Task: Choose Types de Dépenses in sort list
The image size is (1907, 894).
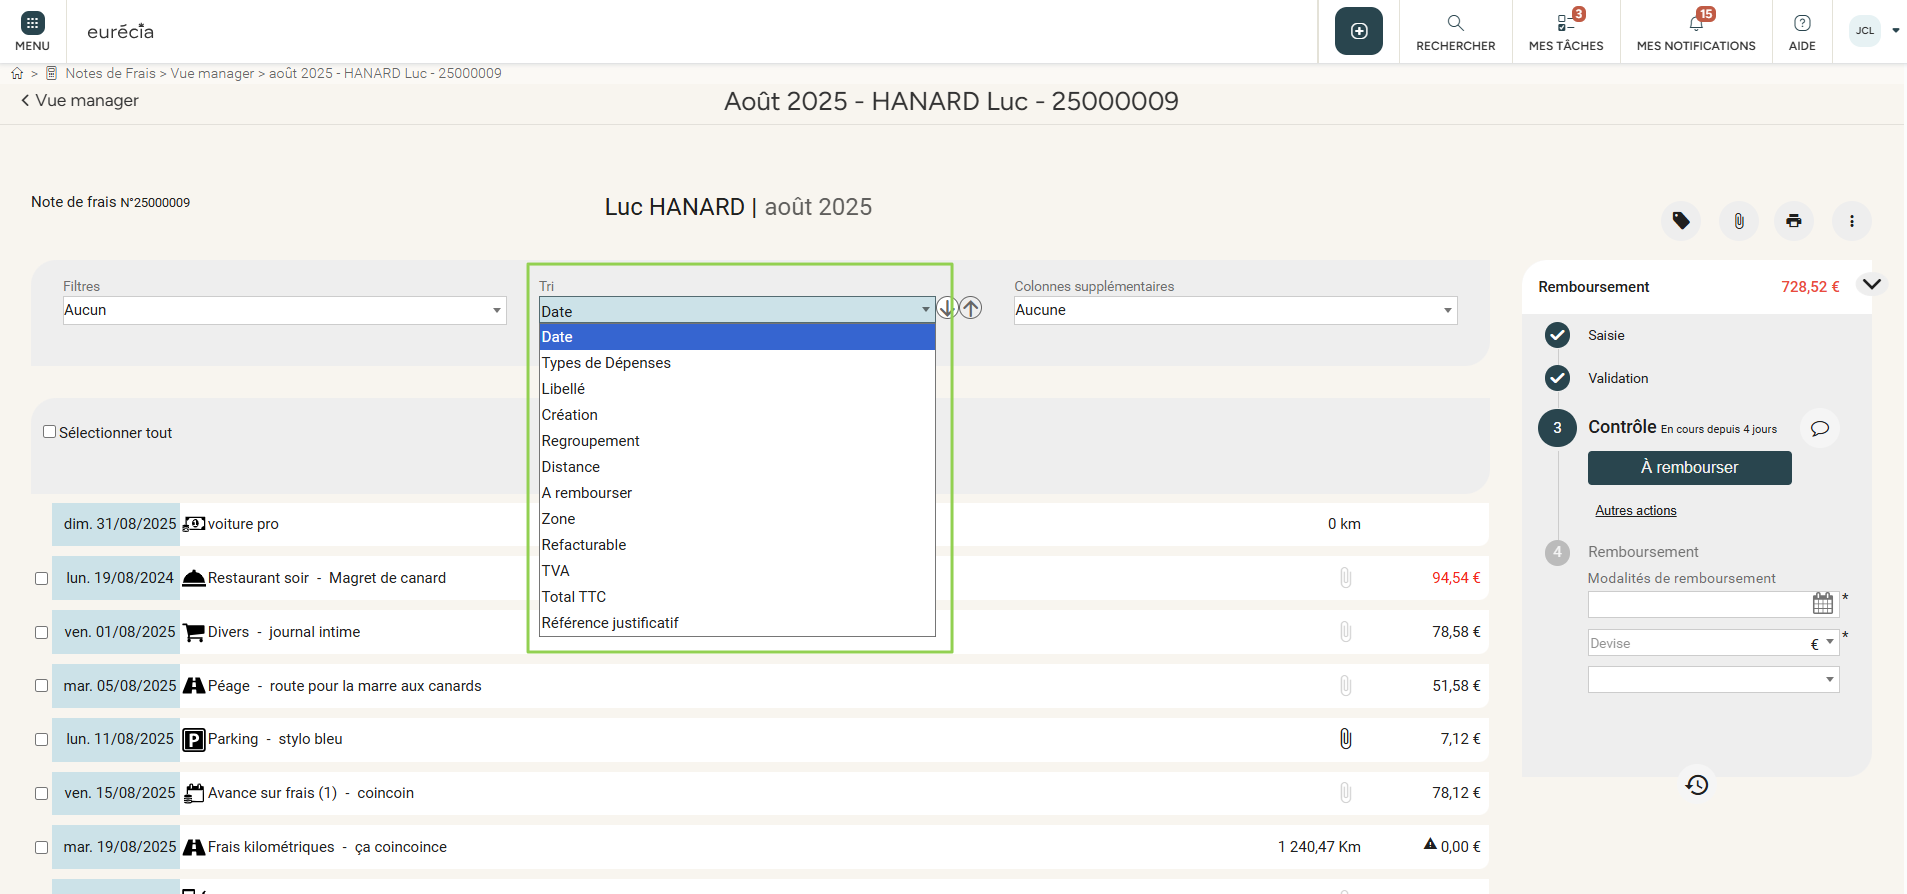Action: [606, 363]
